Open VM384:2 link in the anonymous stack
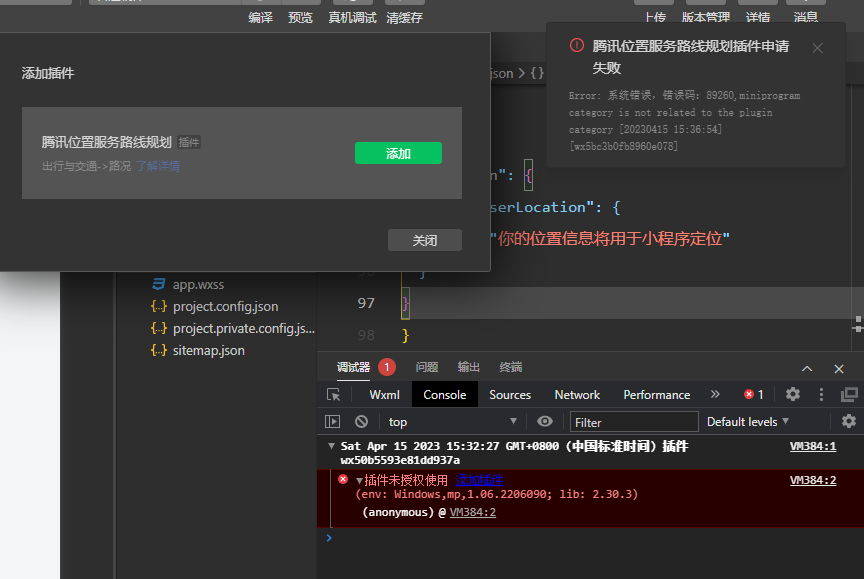Image resolution: width=864 pixels, height=579 pixels. tap(472, 512)
